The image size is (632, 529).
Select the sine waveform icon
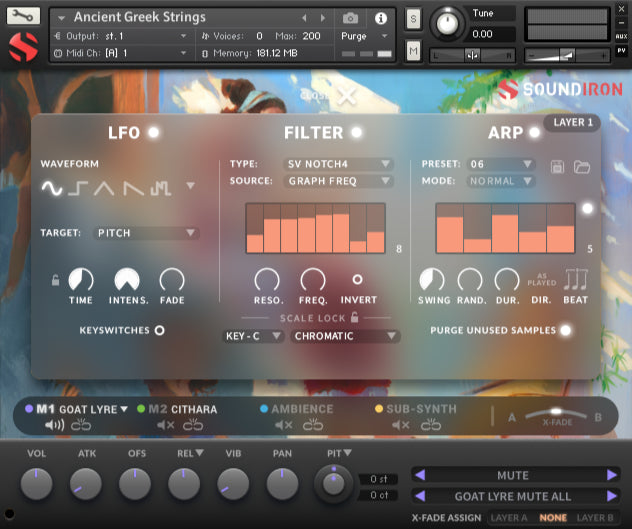pos(51,187)
